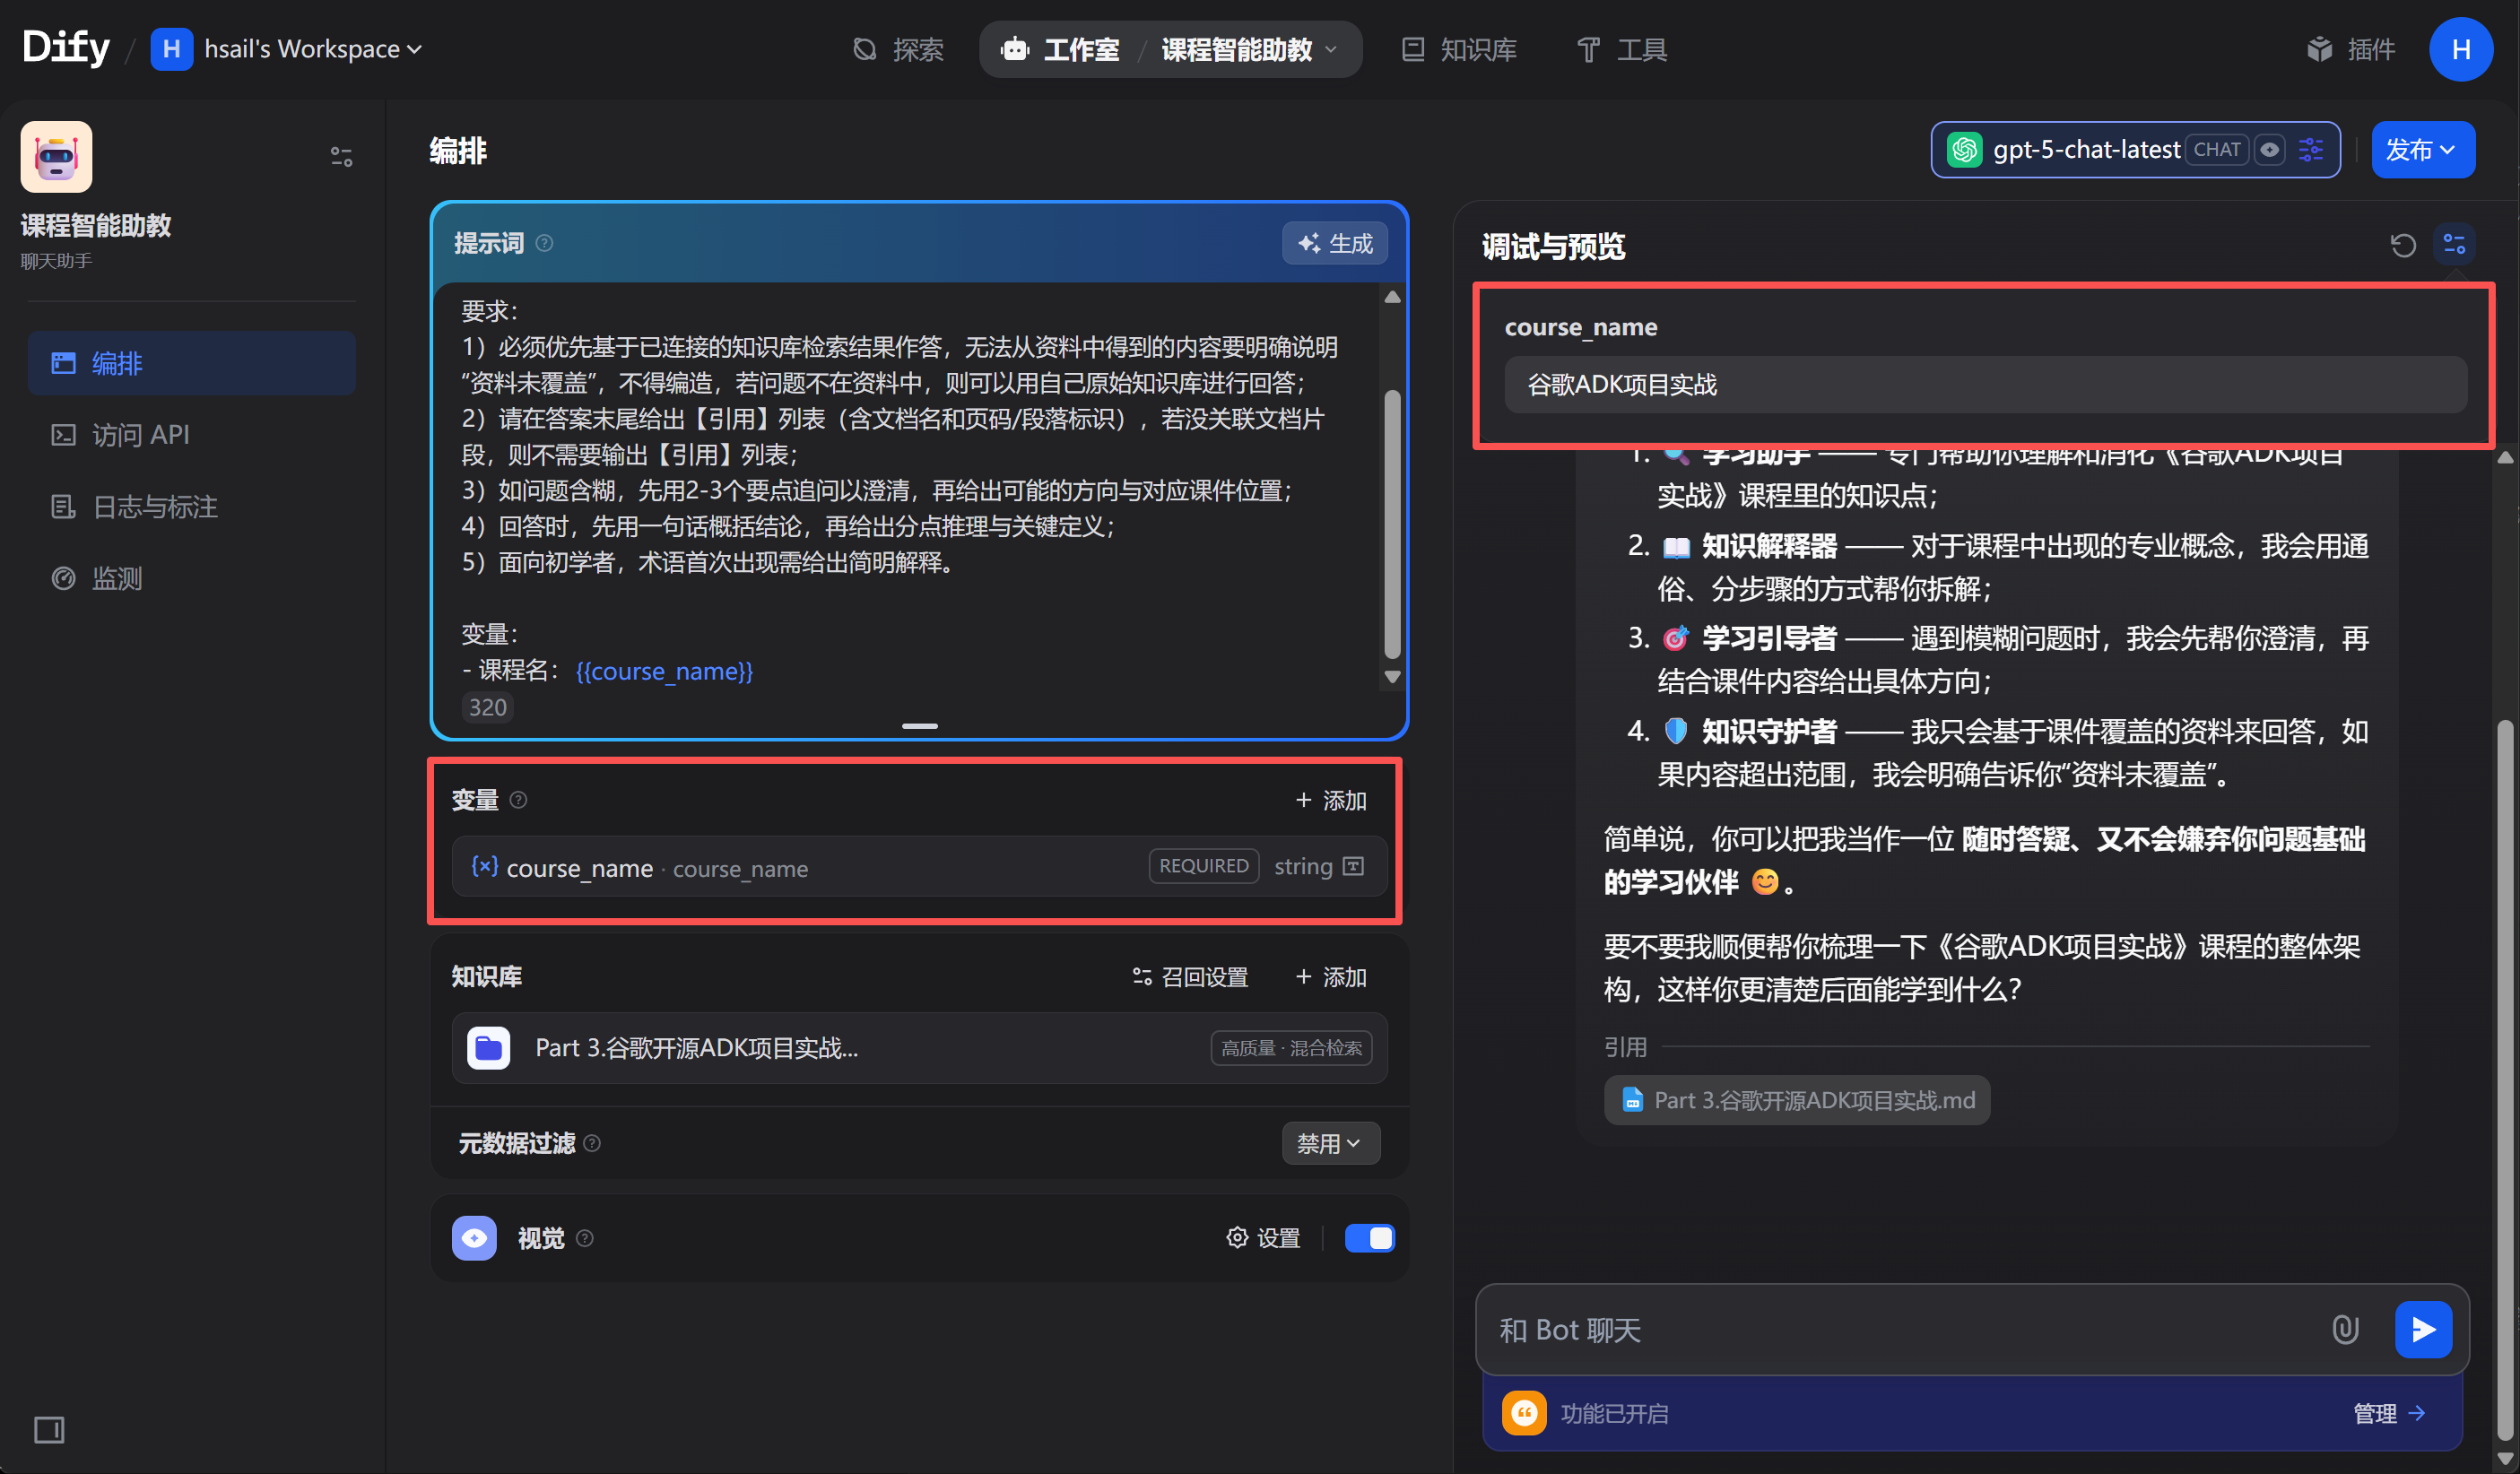The height and width of the screenshot is (1474, 2520).
Task: Click the 课程智能助教 robot app icon
Action: [57, 157]
